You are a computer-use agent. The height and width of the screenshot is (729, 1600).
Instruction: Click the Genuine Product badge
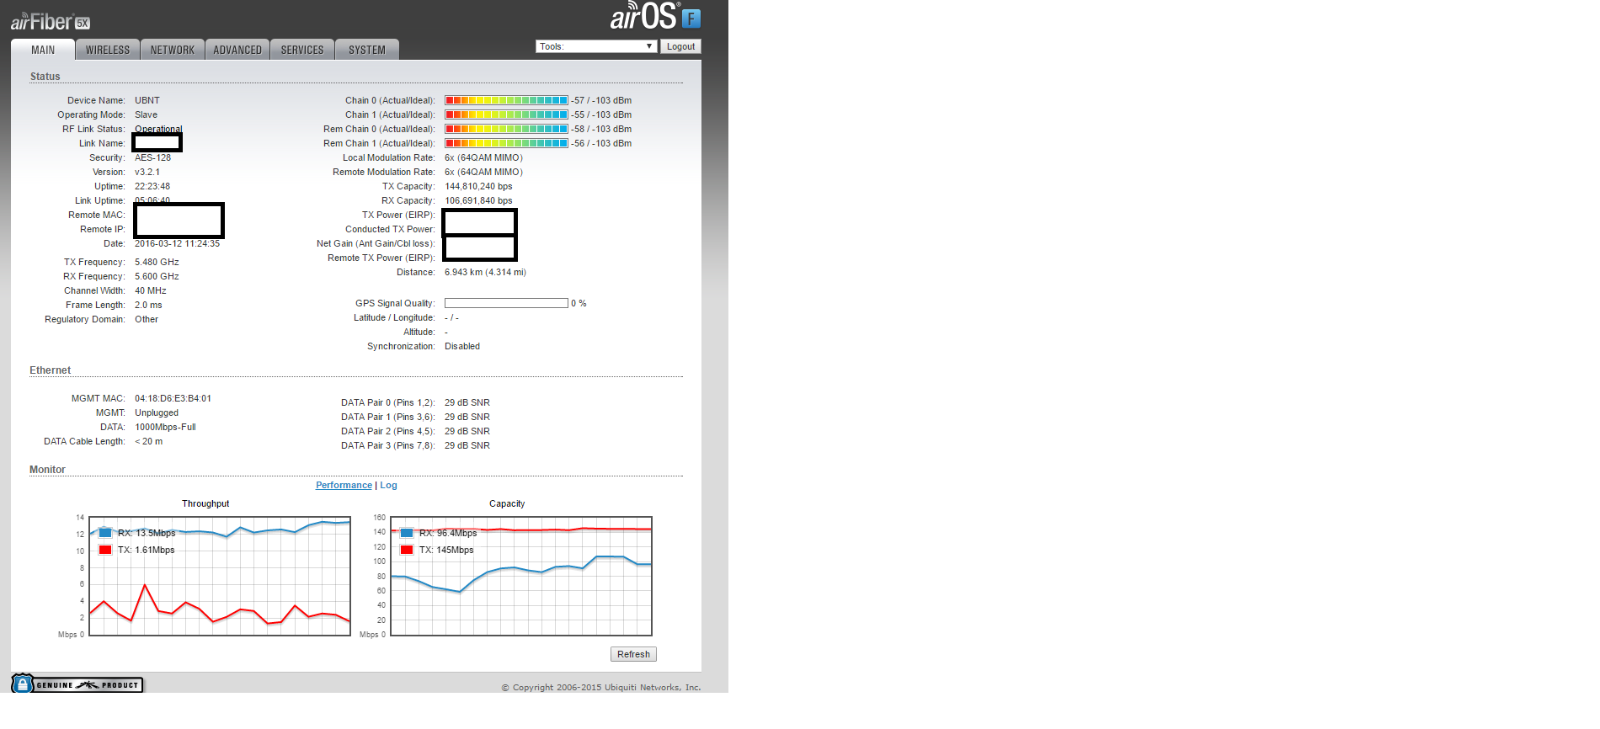point(77,684)
